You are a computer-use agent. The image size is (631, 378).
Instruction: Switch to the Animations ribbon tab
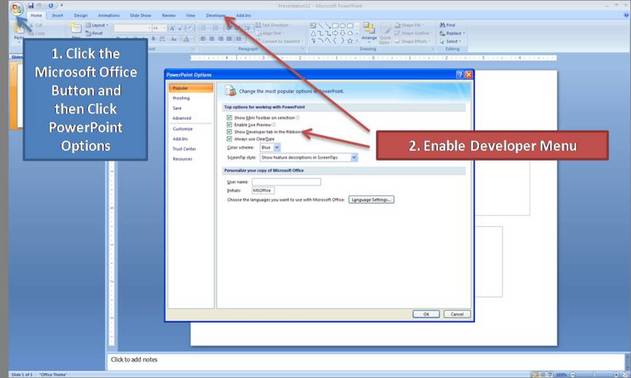109,15
